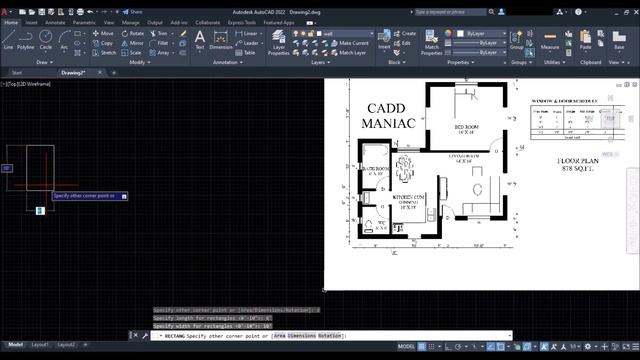
Task: Open the Measure tool
Action: click(550, 40)
